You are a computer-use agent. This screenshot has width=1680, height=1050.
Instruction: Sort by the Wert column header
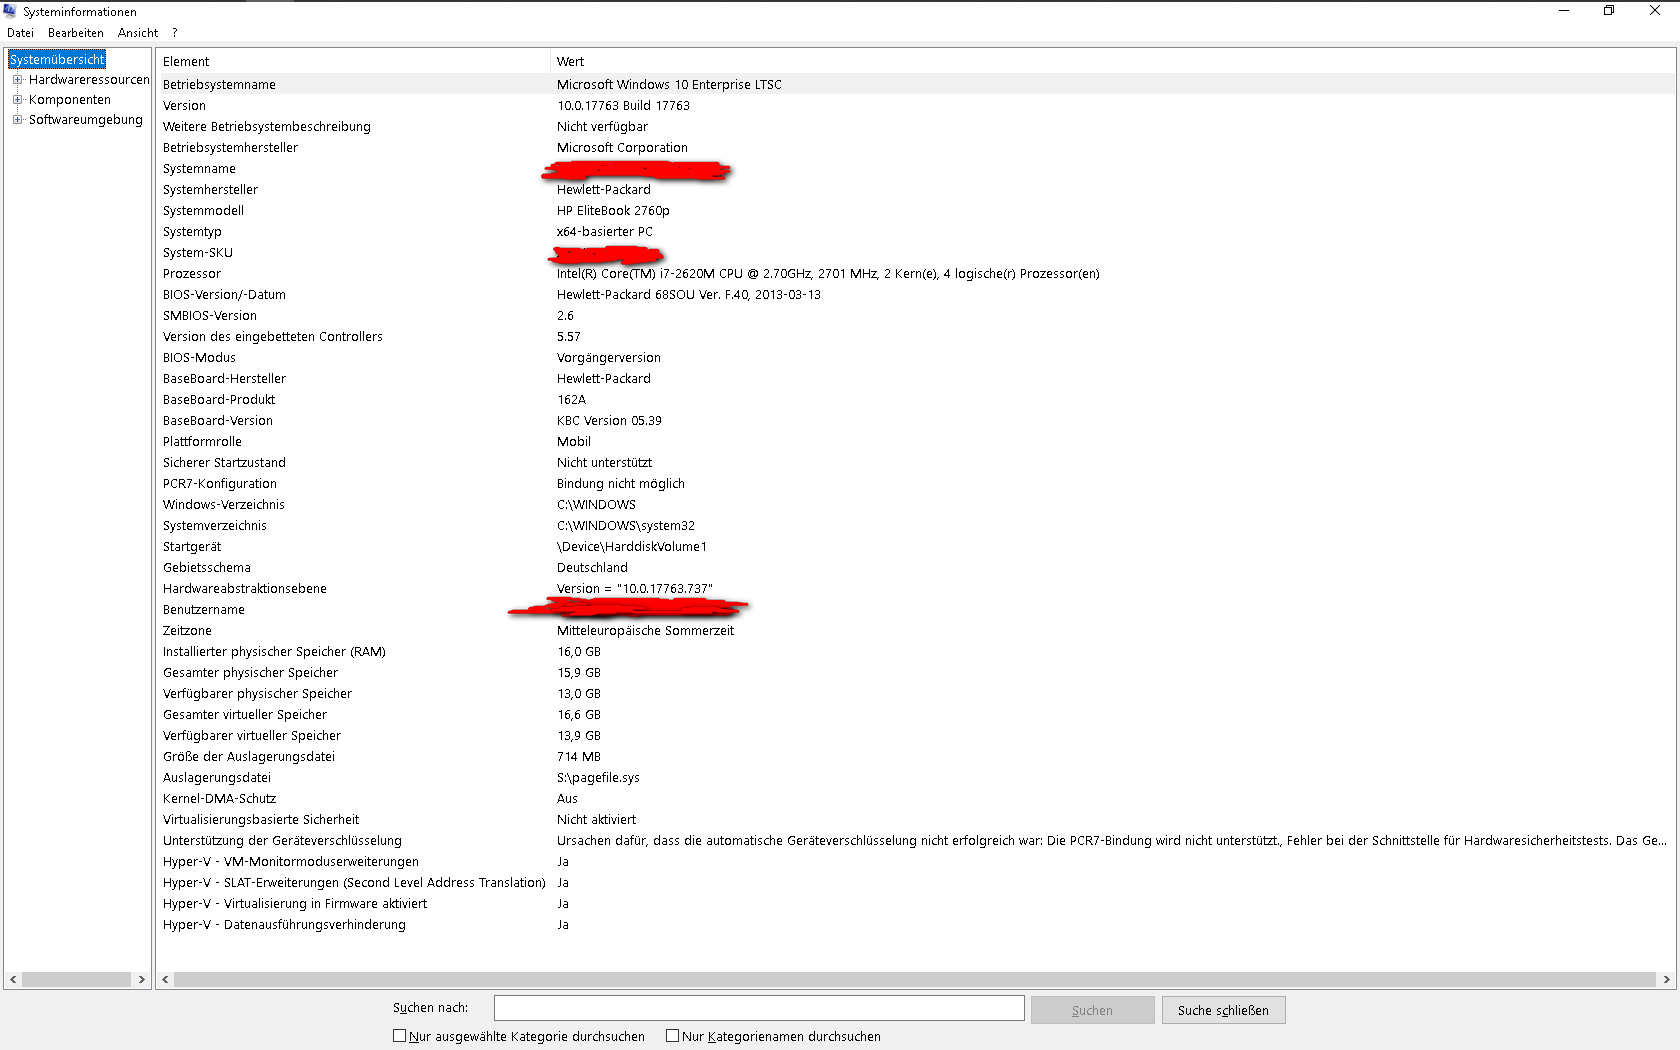click(x=1113, y=61)
